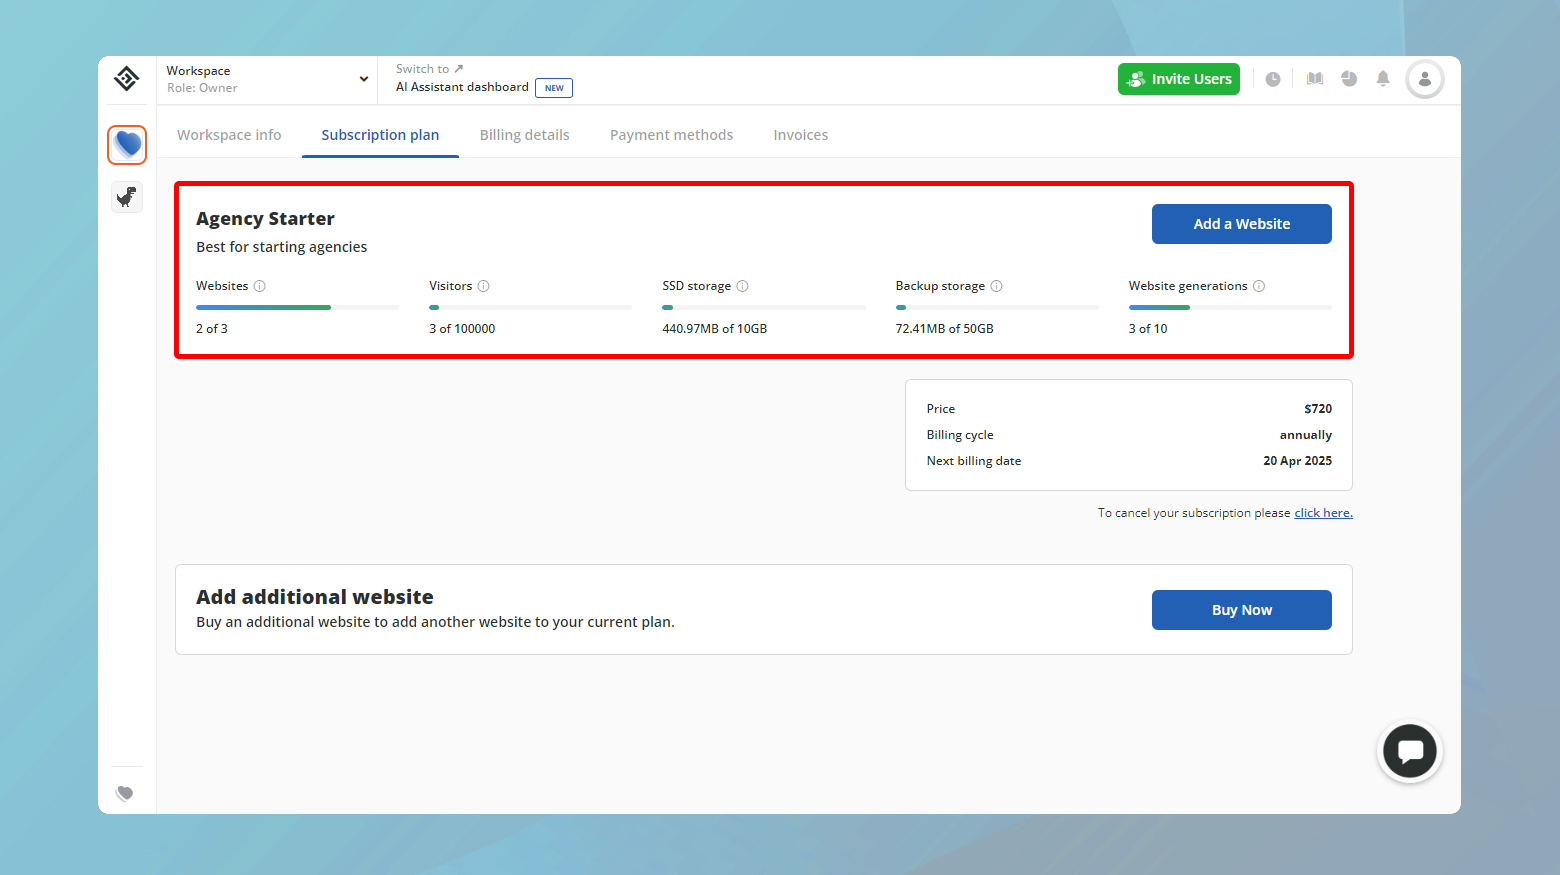The height and width of the screenshot is (875, 1560).
Task: Click the gray heart icon at sidebar bottom
Action: point(125,792)
